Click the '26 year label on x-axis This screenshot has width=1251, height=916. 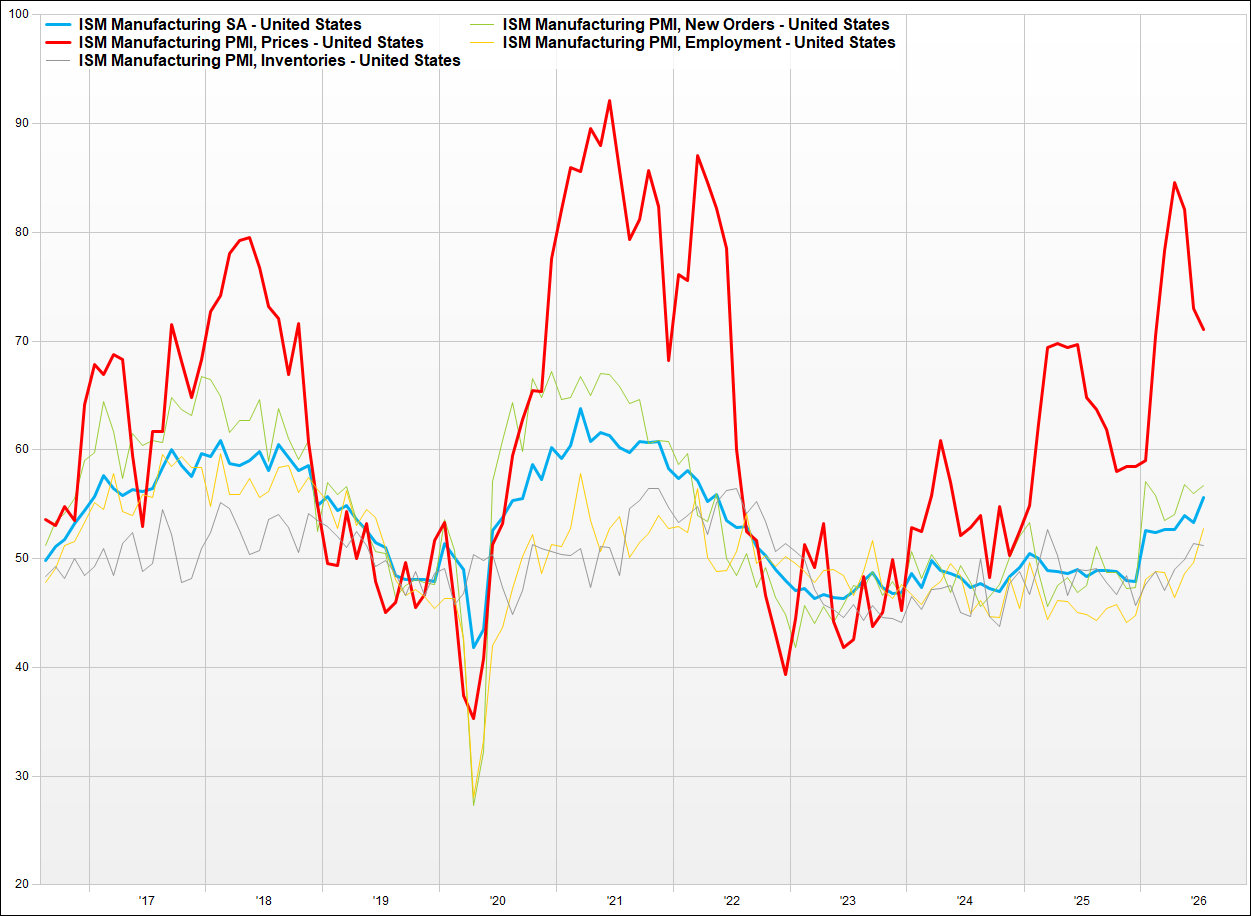coord(1199,899)
